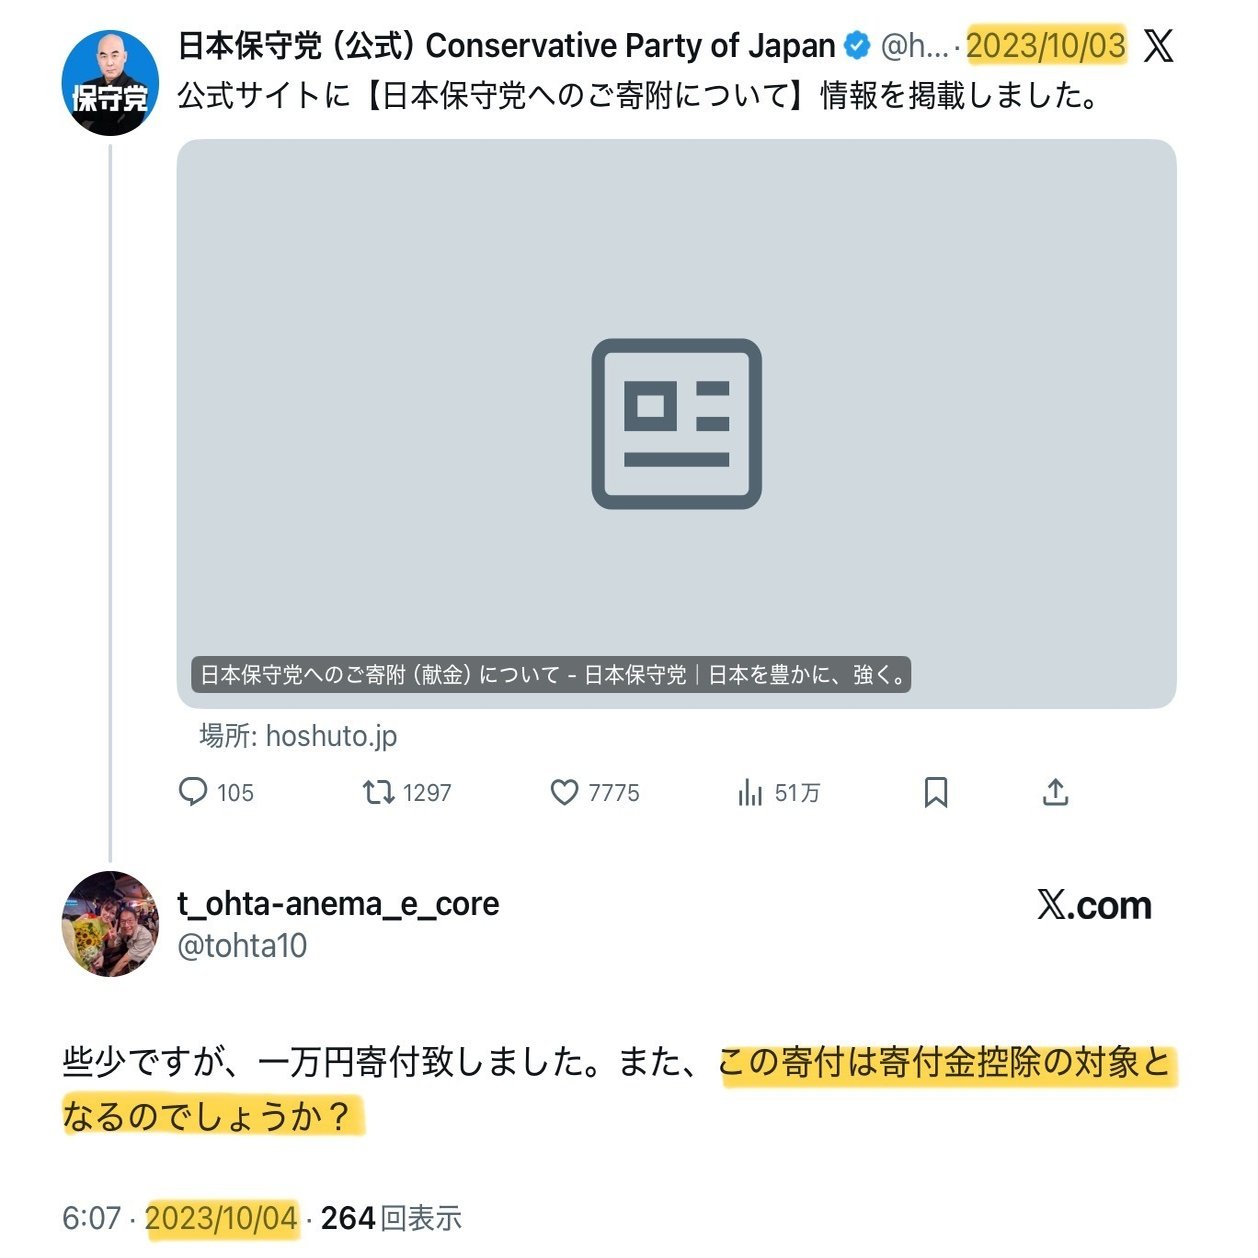Image resolution: width=1258 pixels, height=1258 pixels.
Task: Click the blue verified badge
Action: [857, 46]
